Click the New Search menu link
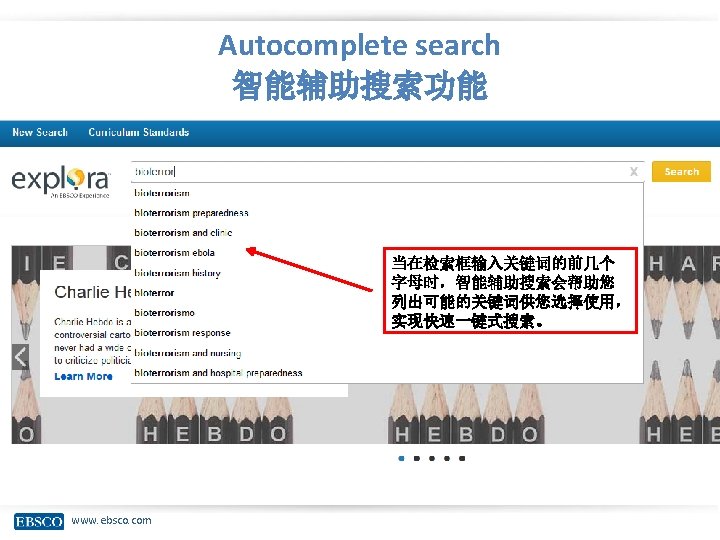Screen dimensions: 720x540 pyautogui.click(x=40, y=132)
